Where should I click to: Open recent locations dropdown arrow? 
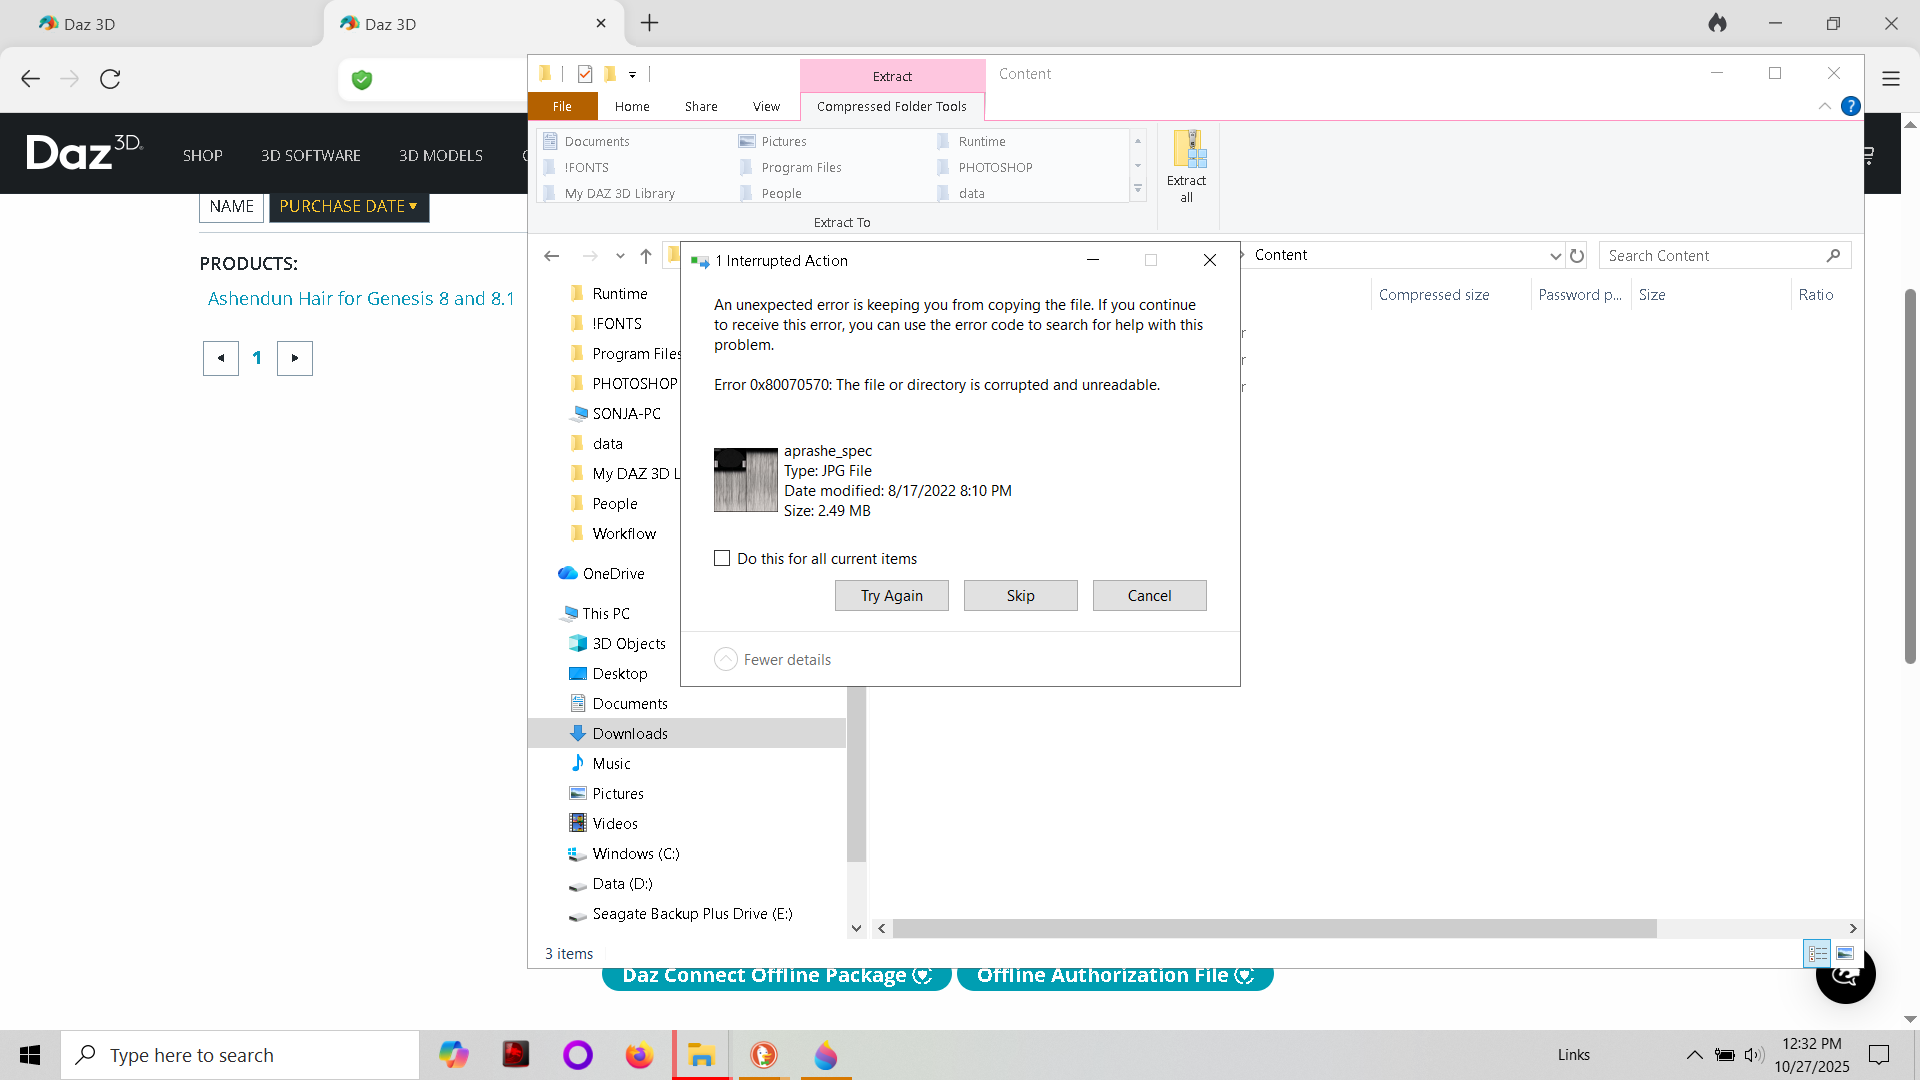(x=620, y=256)
